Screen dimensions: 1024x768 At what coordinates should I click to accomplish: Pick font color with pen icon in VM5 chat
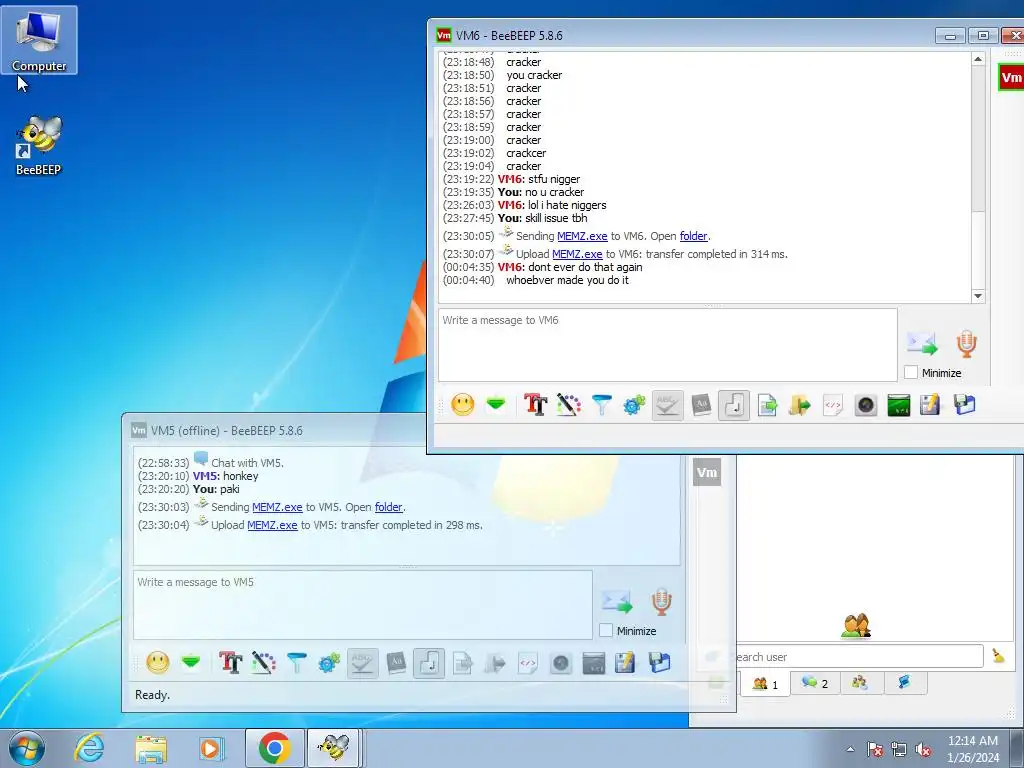coord(264,663)
